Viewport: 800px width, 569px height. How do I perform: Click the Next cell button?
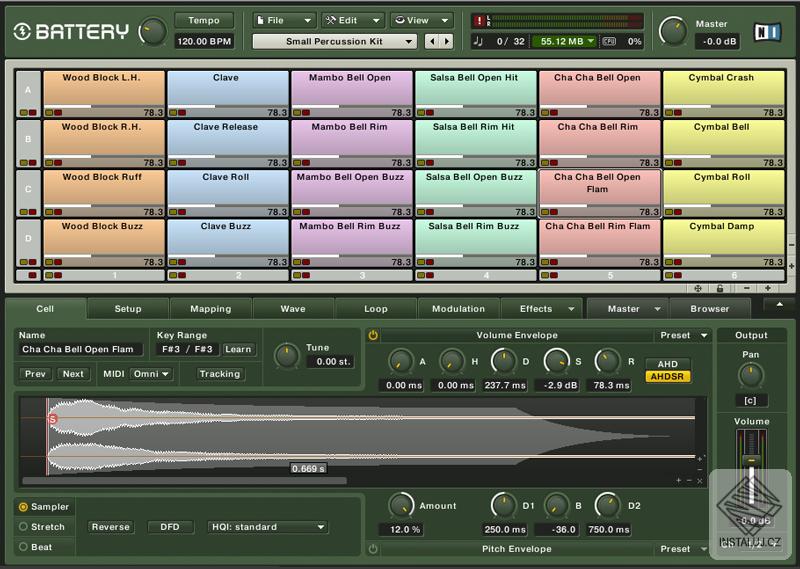73,374
